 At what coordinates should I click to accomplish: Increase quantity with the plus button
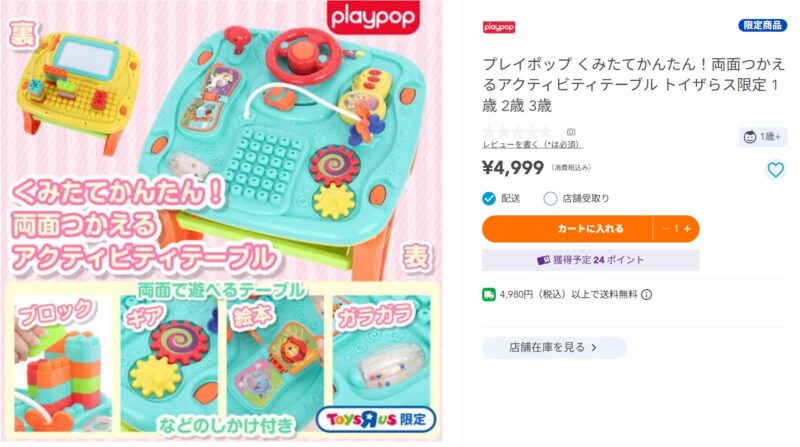[x=687, y=229]
